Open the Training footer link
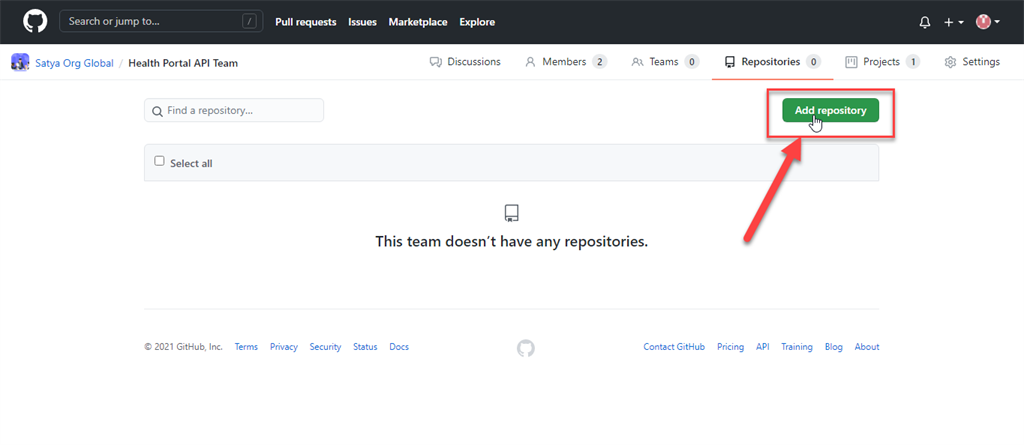 click(797, 347)
